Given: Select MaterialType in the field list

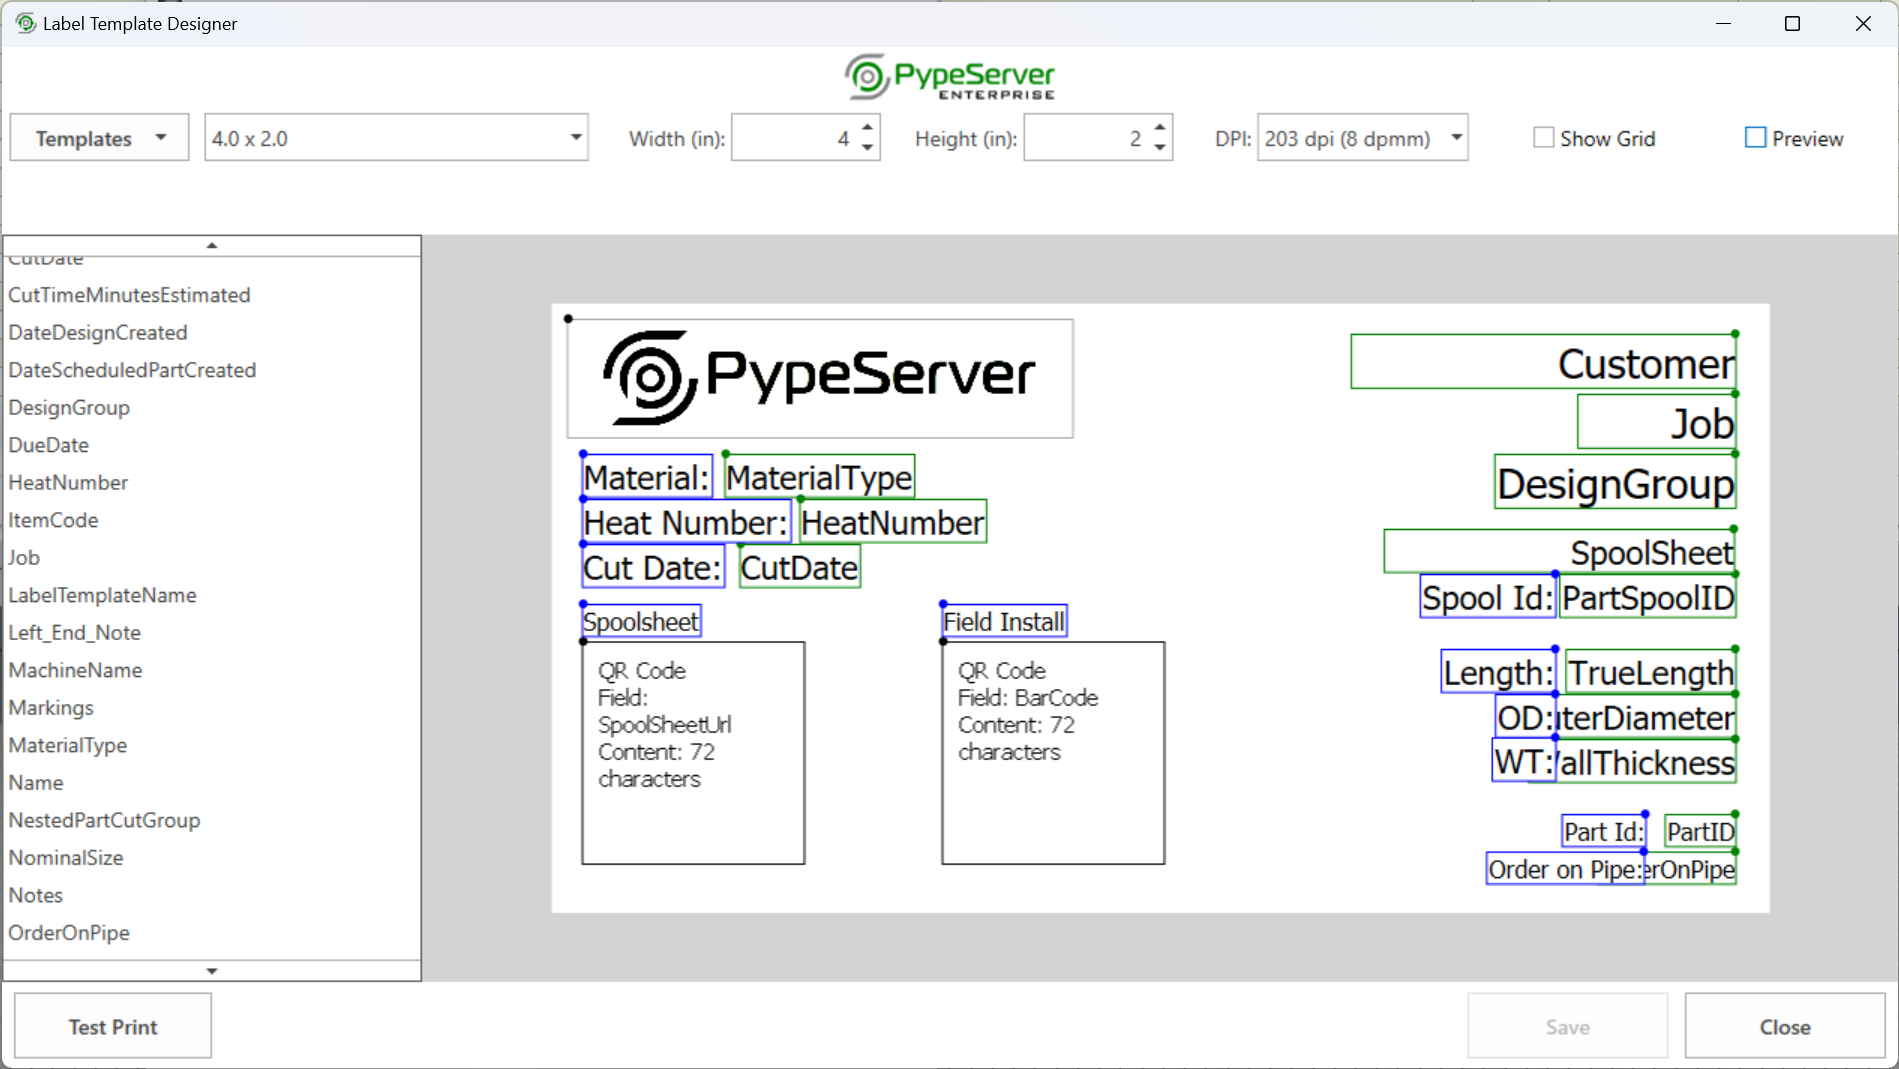Looking at the screenshot, I should [x=68, y=745].
